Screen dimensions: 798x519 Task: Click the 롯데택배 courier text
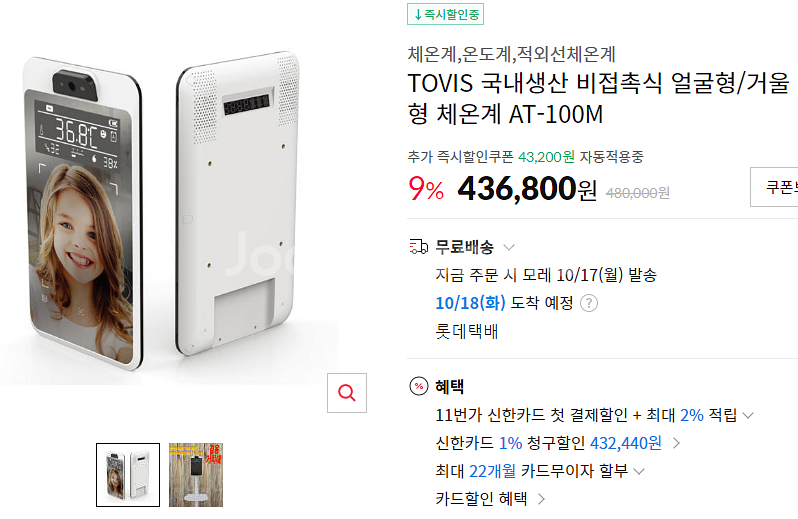tap(468, 331)
